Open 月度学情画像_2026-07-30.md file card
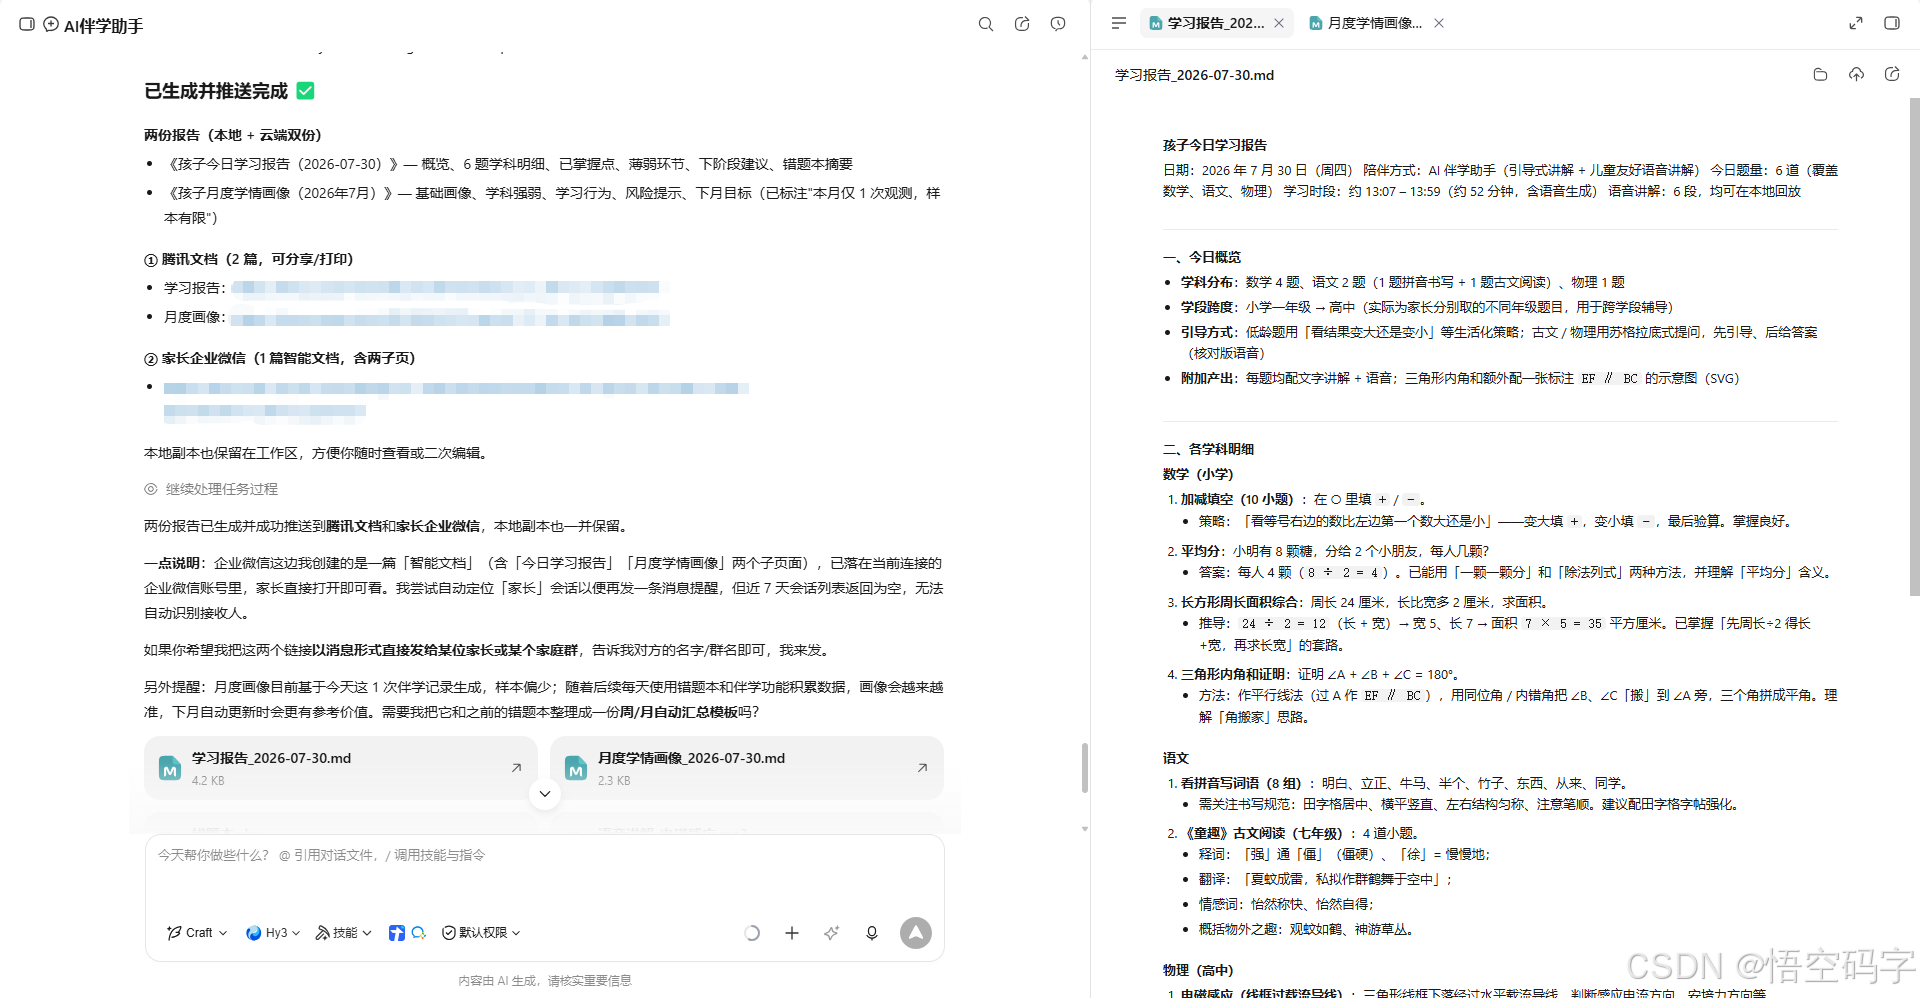Viewport: 1920px width, 998px height. pyautogui.click(x=747, y=768)
